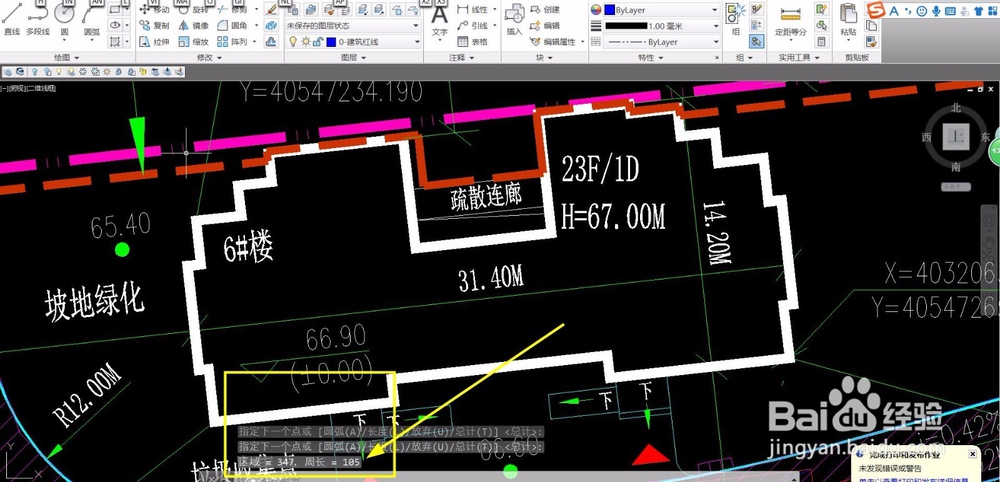The image size is (1000, 482).
Task: Insert a 表格 table
Action: pos(472,41)
